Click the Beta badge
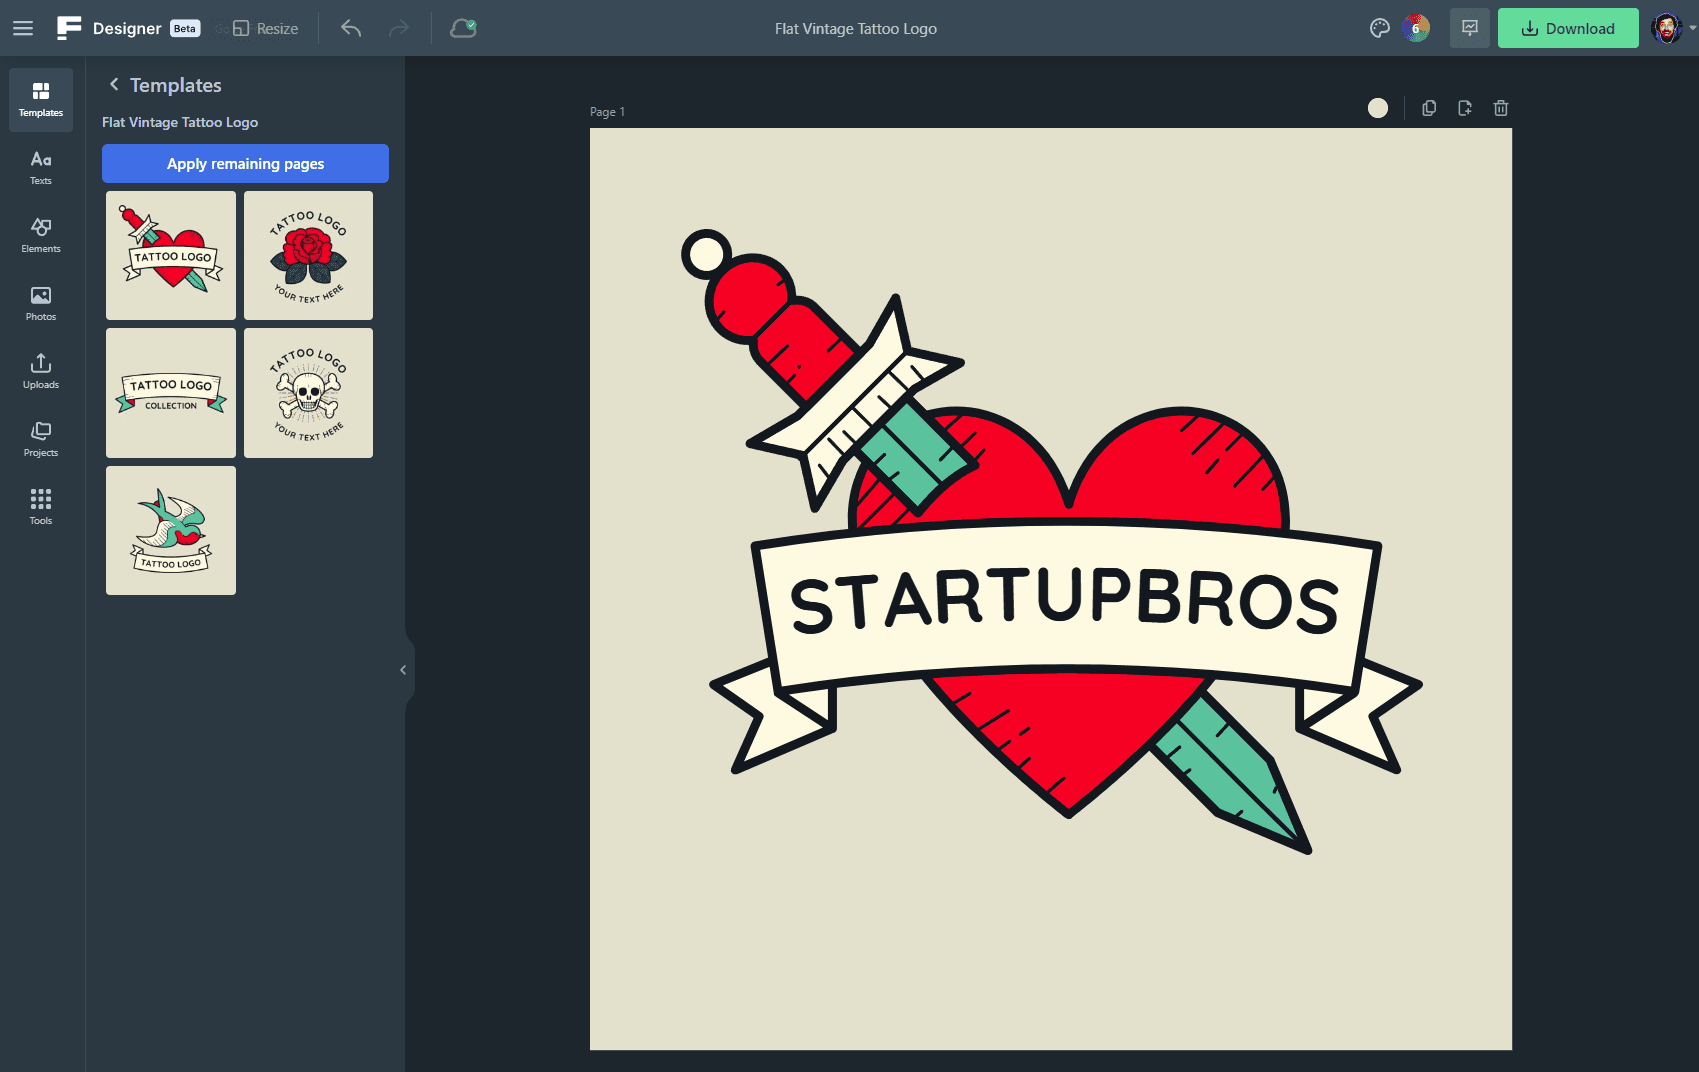The width and height of the screenshot is (1699, 1072). pos(185,29)
